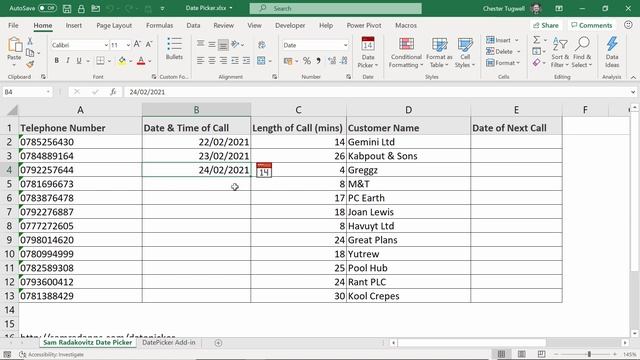640x360 pixels.
Task: Toggle the AutoSave switch
Action: point(47,8)
